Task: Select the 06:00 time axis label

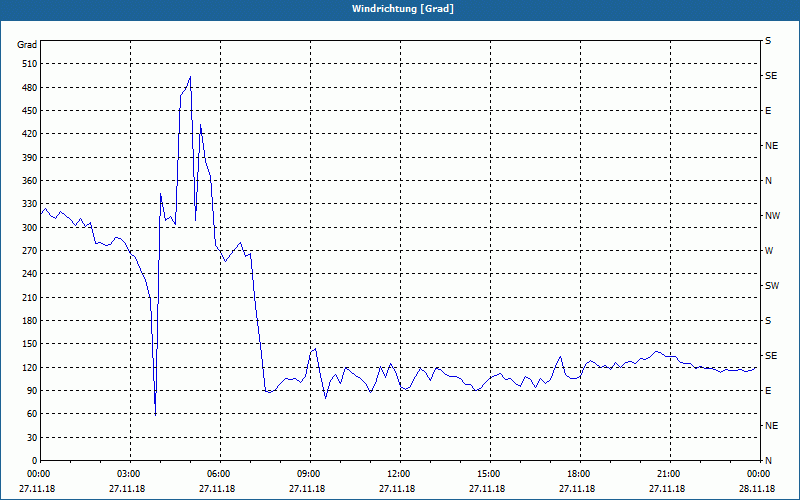Action: (219, 474)
